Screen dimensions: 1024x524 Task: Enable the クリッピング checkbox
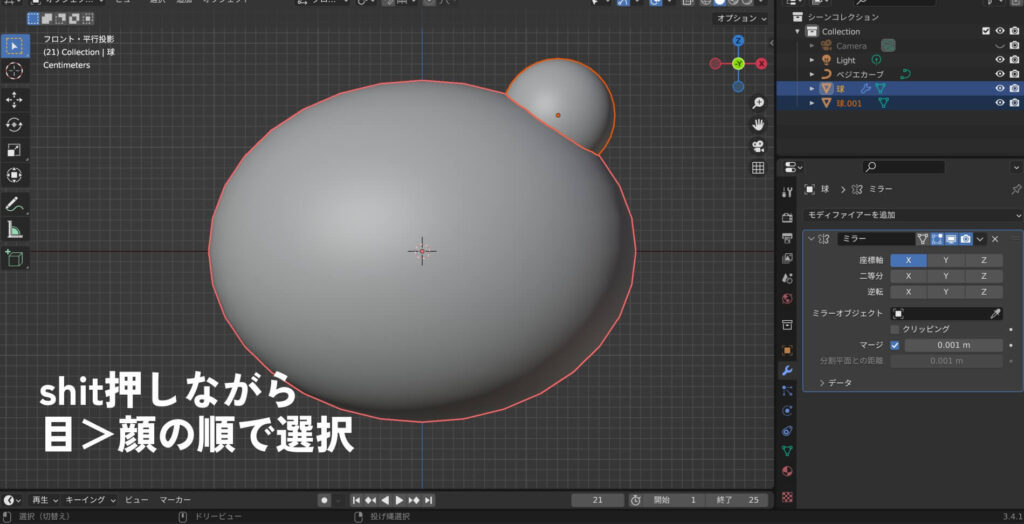tap(895, 329)
